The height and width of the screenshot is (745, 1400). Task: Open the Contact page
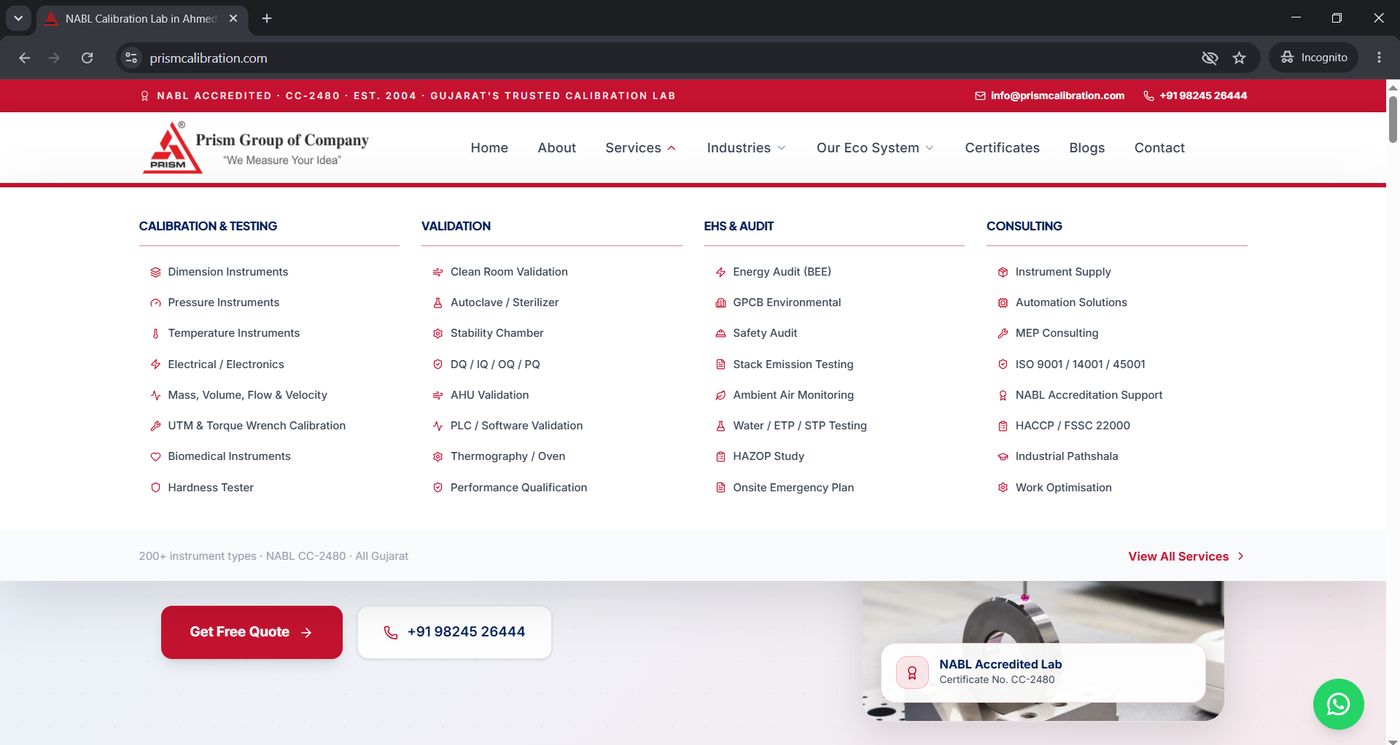[1159, 148]
